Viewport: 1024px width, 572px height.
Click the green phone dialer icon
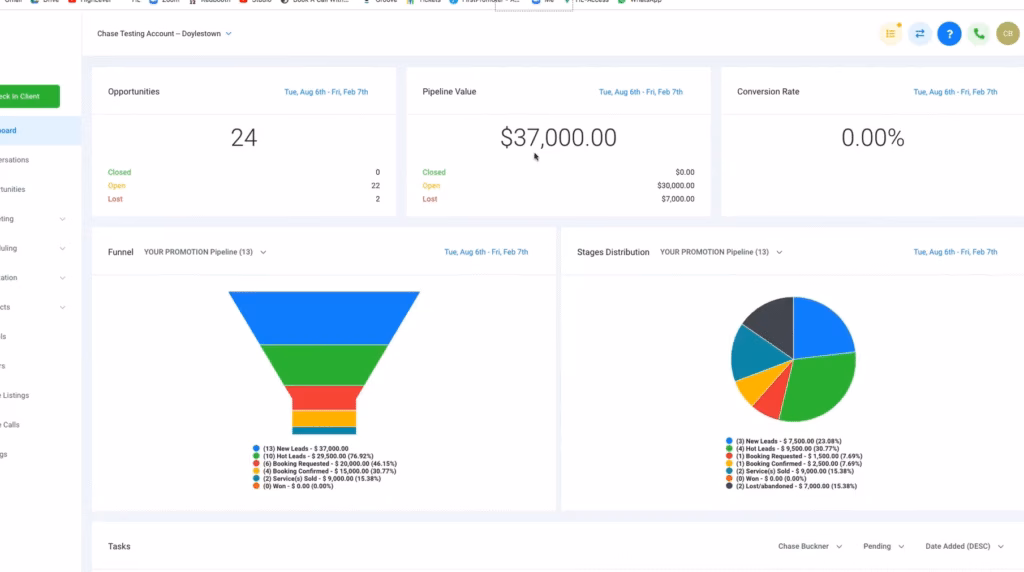click(x=979, y=33)
